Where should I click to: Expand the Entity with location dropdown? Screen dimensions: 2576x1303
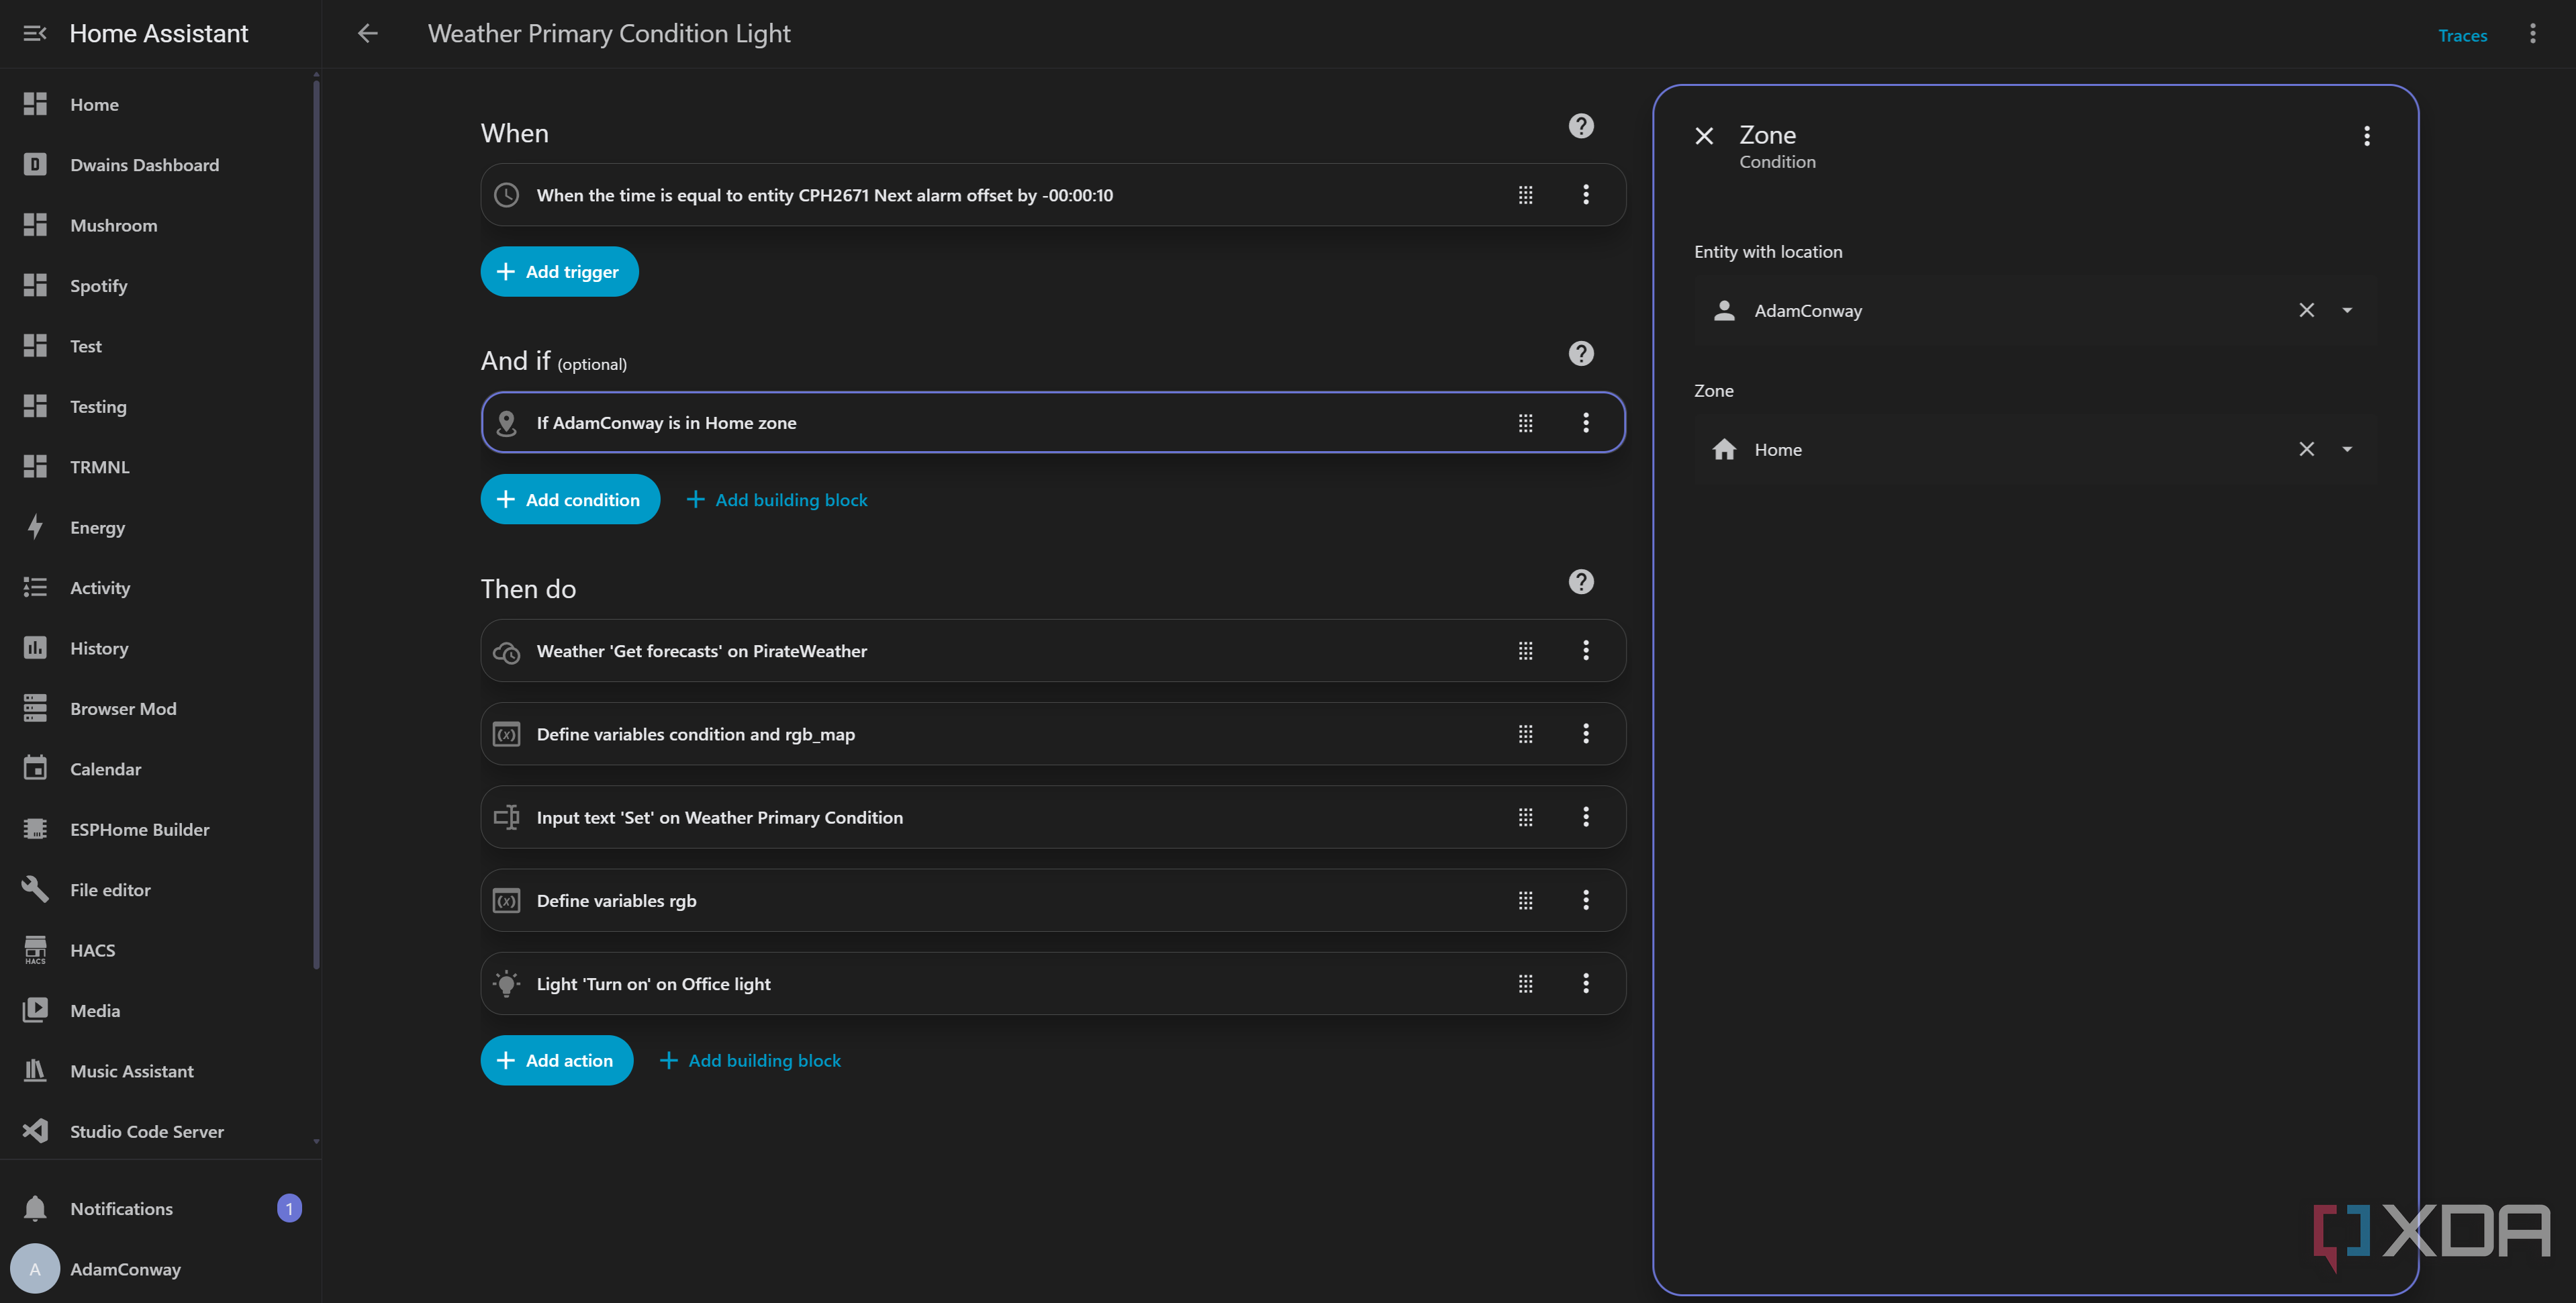pyautogui.click(x=2346, y=310)
